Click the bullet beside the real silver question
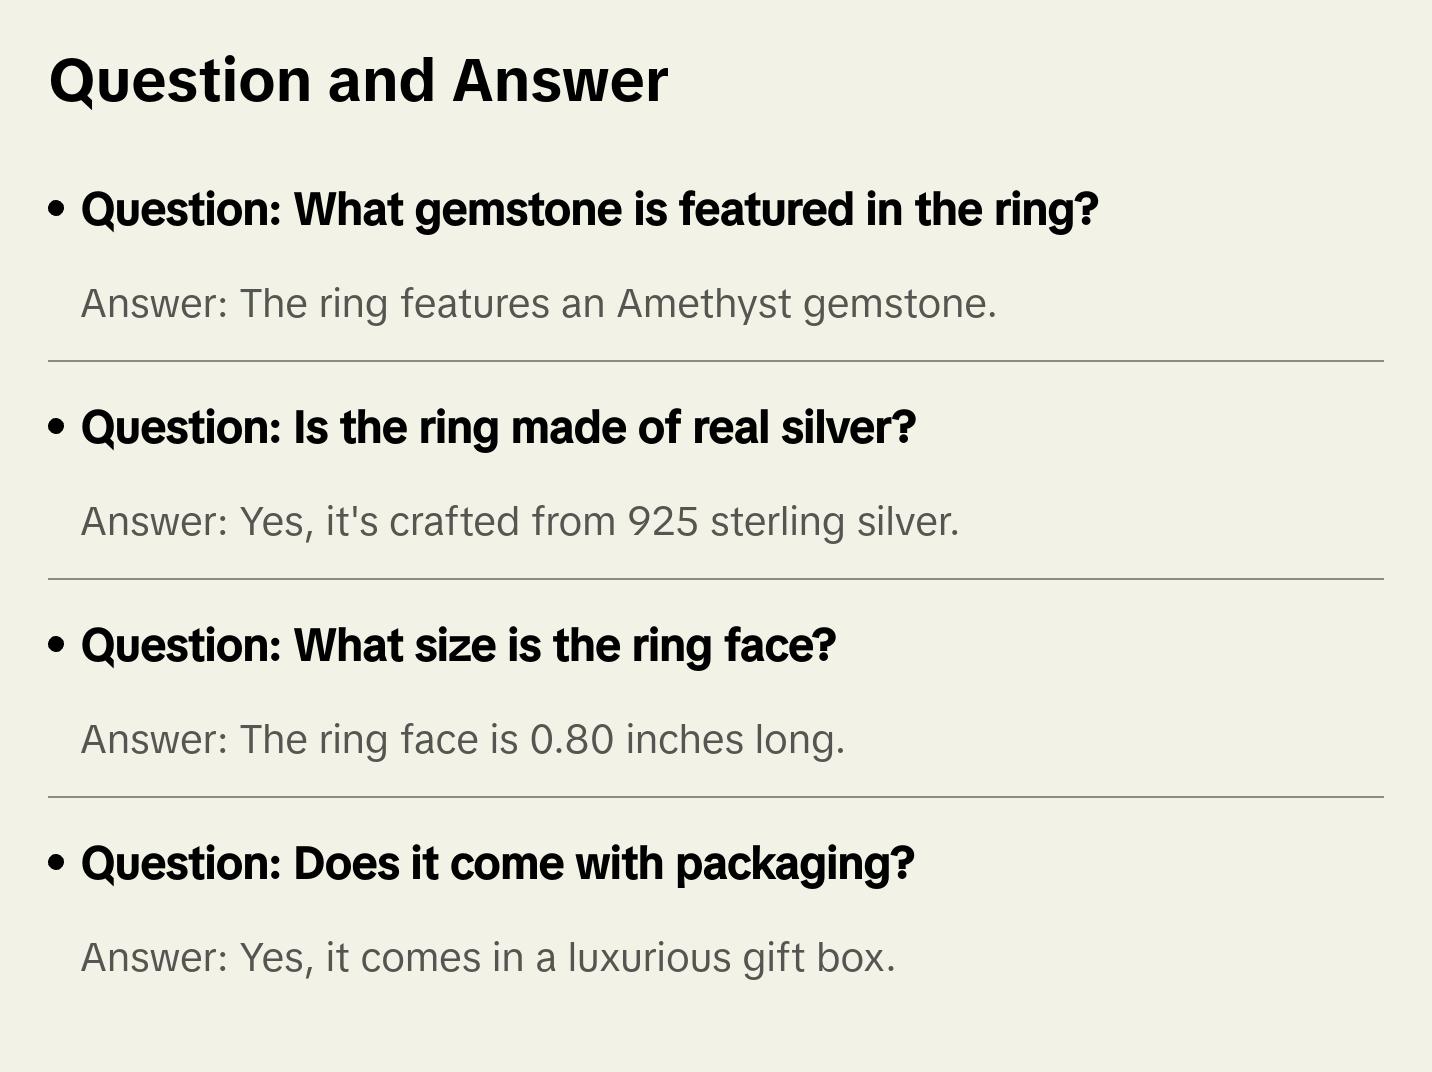1432x1072 pixels. (x=57, y=428)
